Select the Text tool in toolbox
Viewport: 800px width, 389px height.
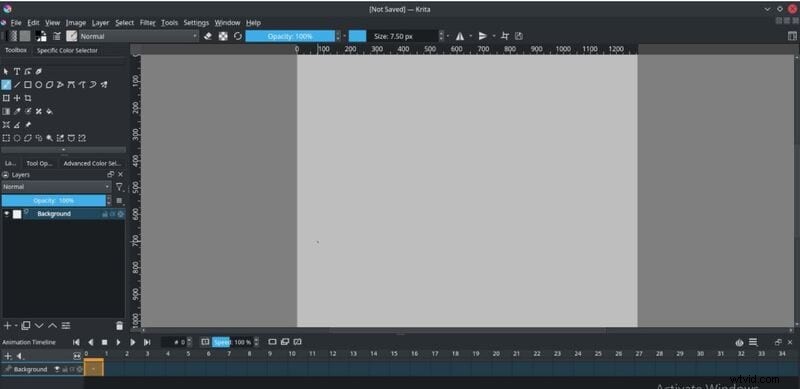(x=17, y=71)
